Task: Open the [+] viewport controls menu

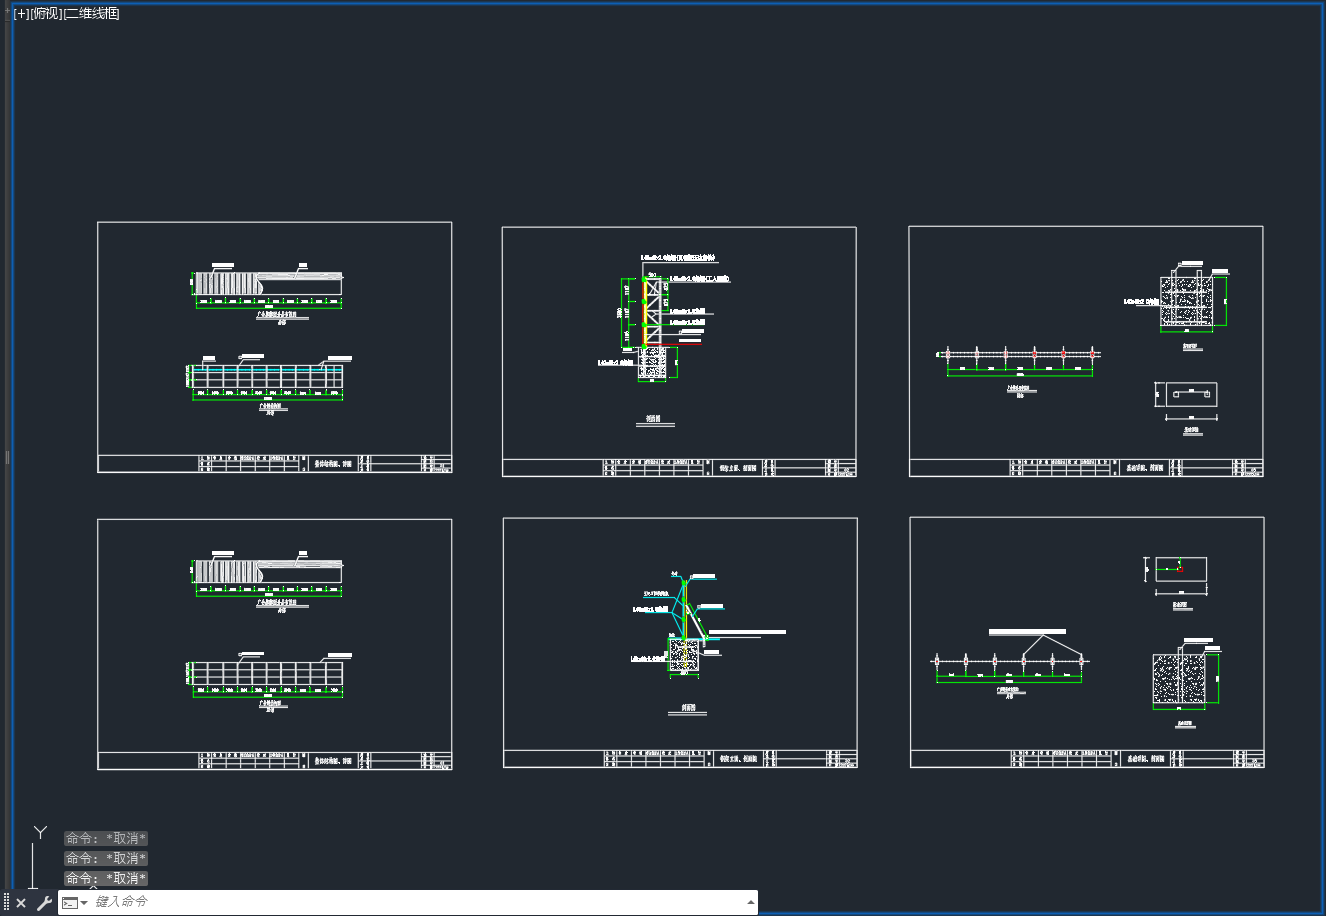Action: 21,14
